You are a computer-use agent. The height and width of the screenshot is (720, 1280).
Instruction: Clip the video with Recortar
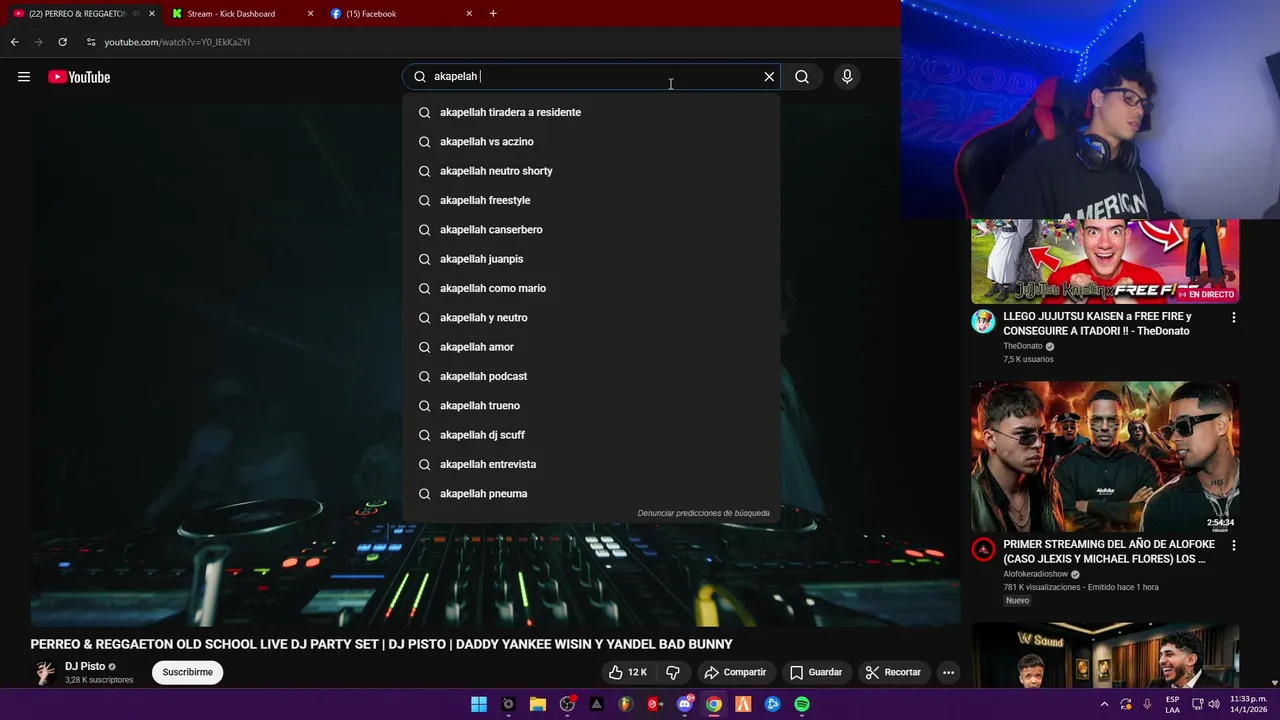point(893,672)
